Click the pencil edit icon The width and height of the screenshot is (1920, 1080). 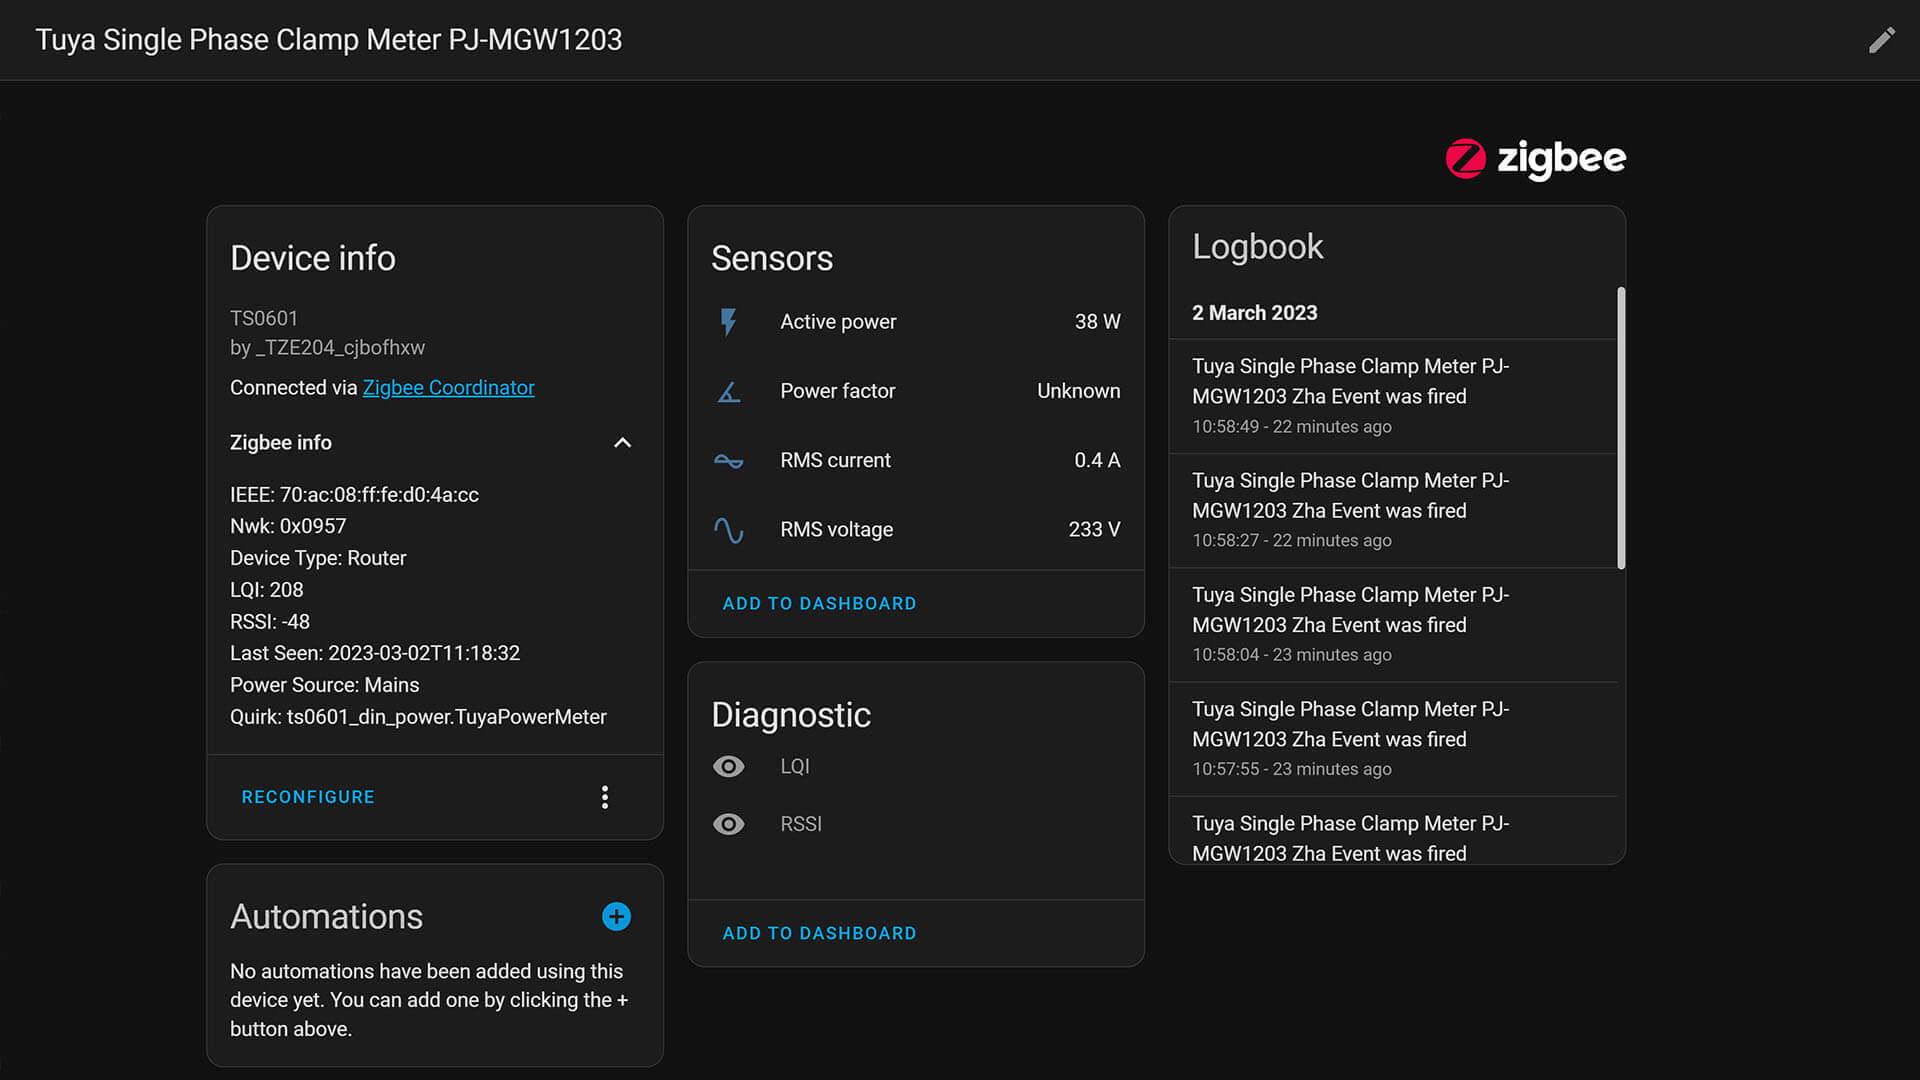(1881, 40)
